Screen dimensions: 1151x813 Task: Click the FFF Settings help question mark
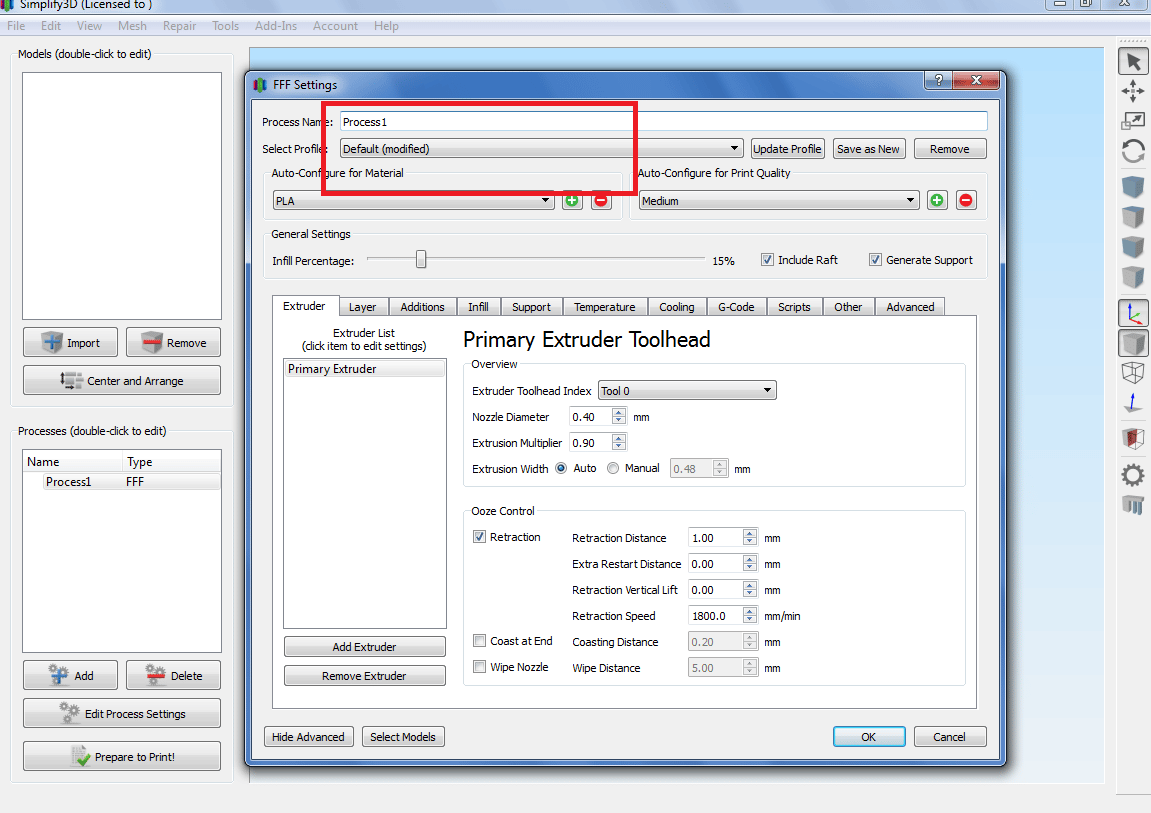point(938,80)
